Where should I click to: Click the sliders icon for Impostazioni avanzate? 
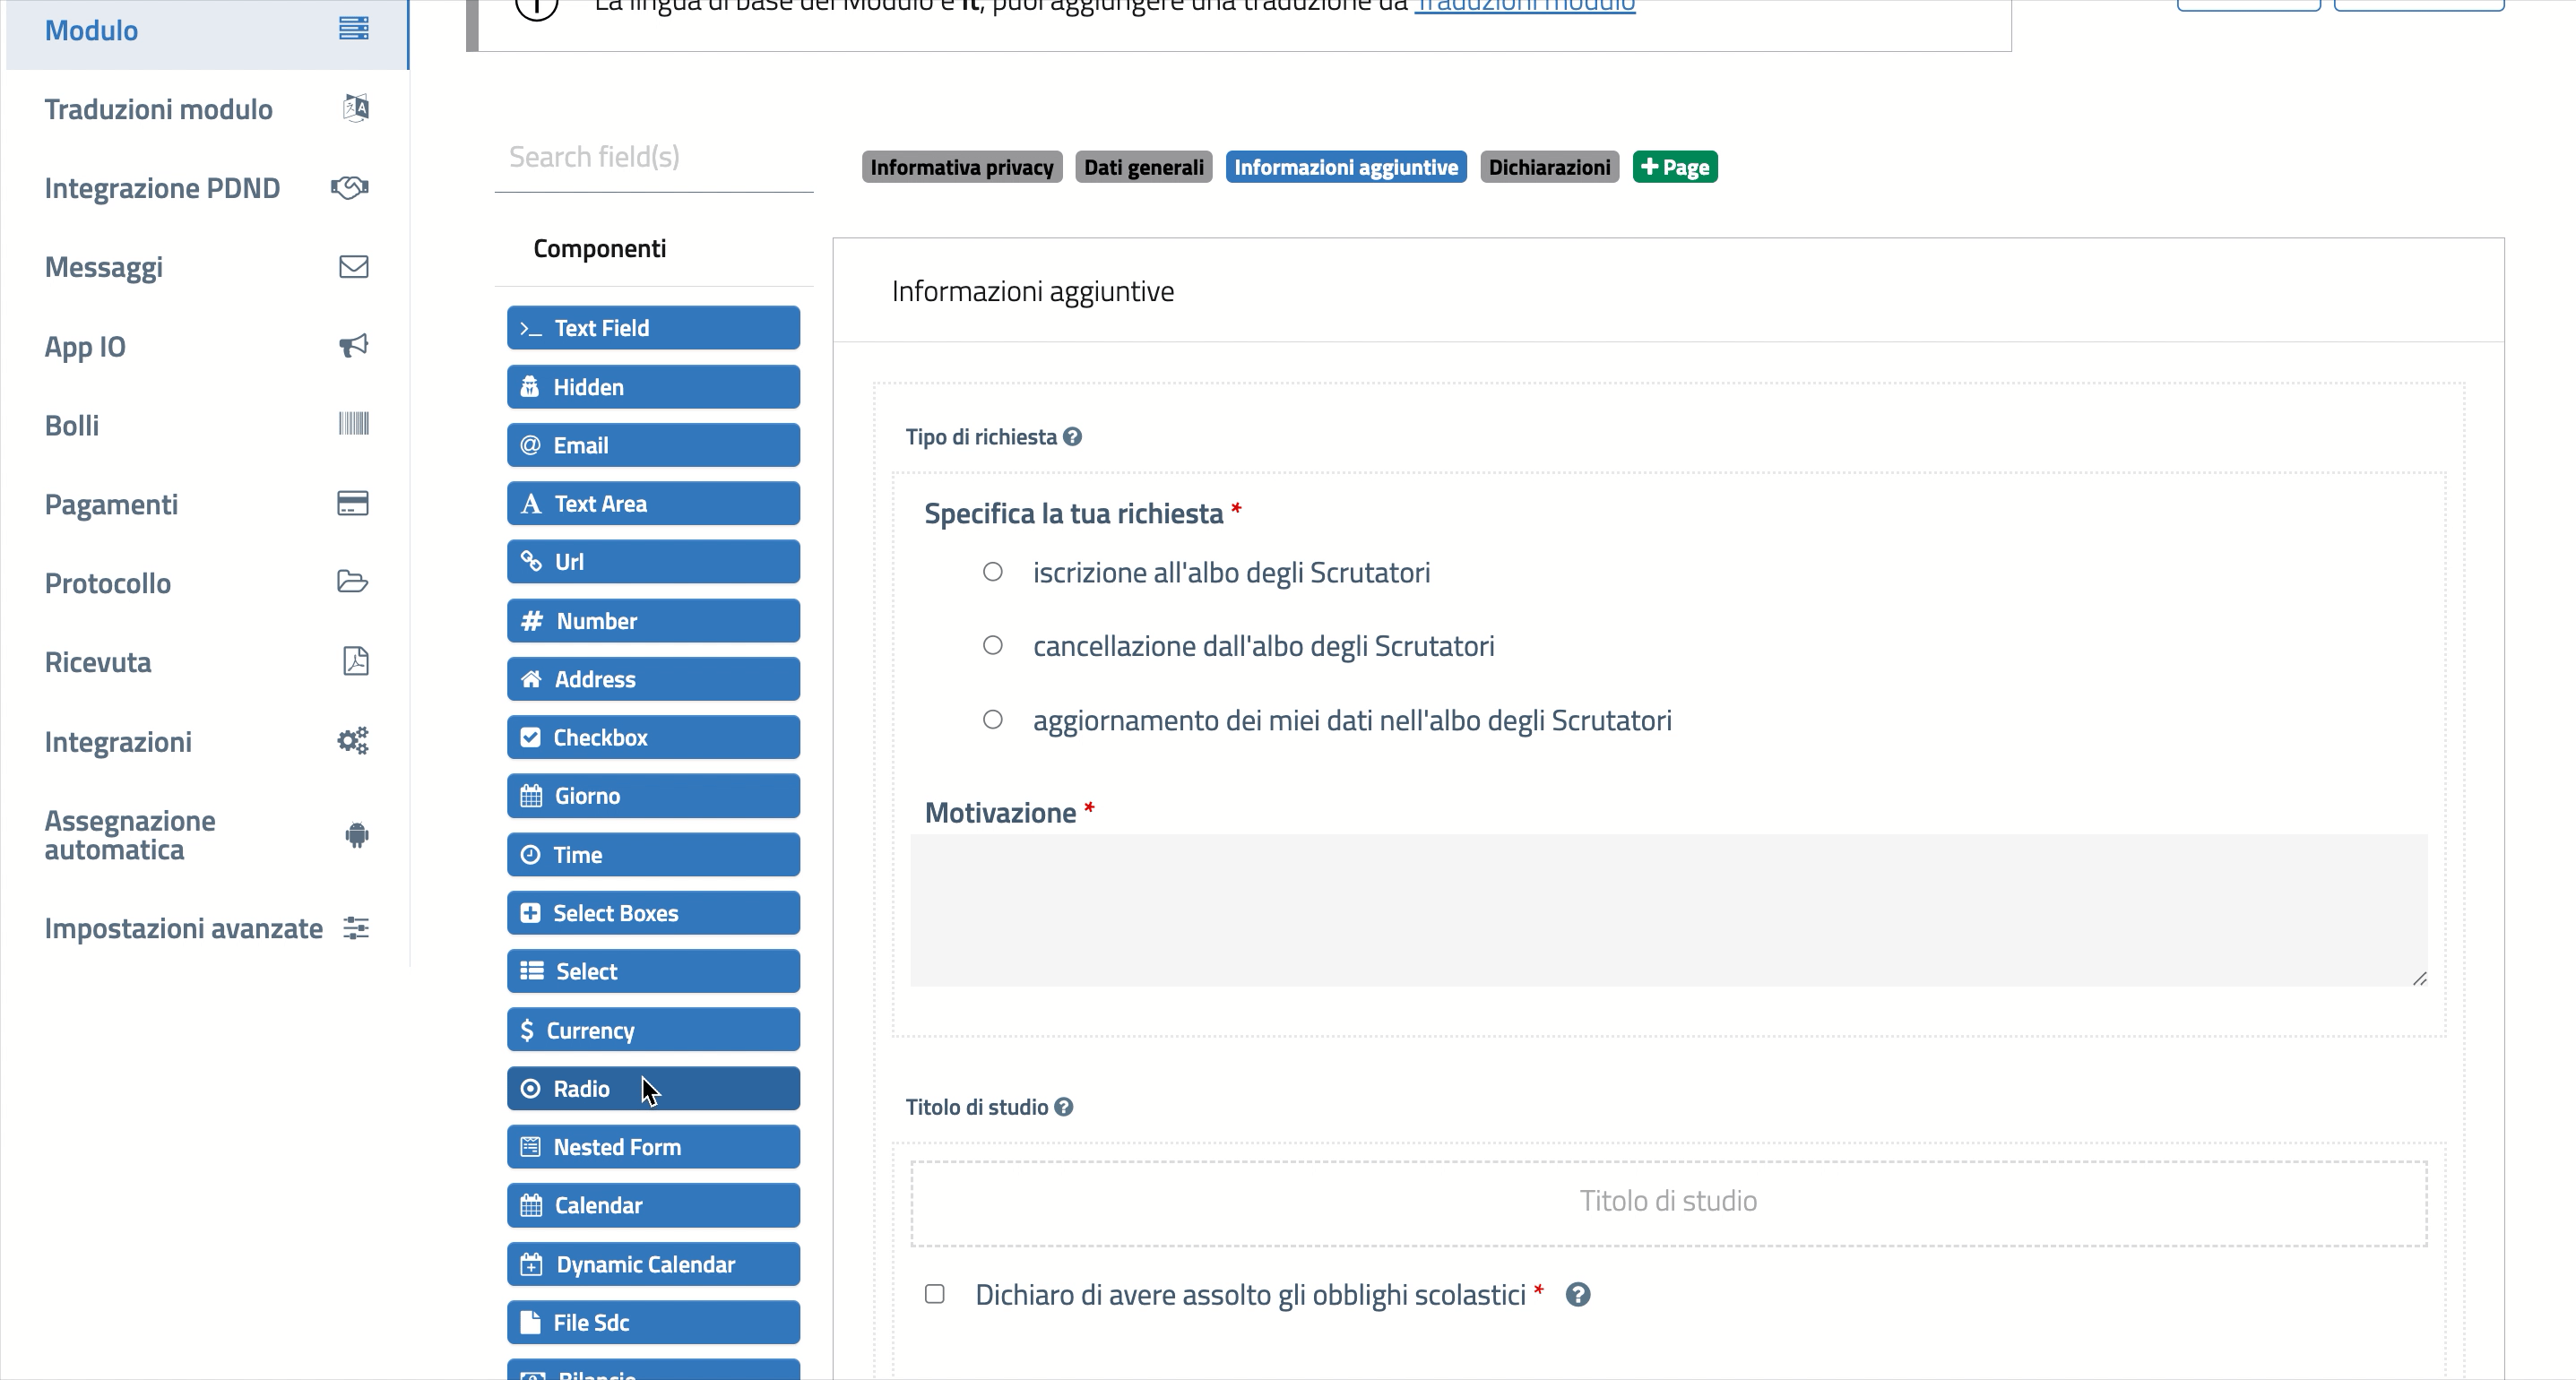point(356,928)
